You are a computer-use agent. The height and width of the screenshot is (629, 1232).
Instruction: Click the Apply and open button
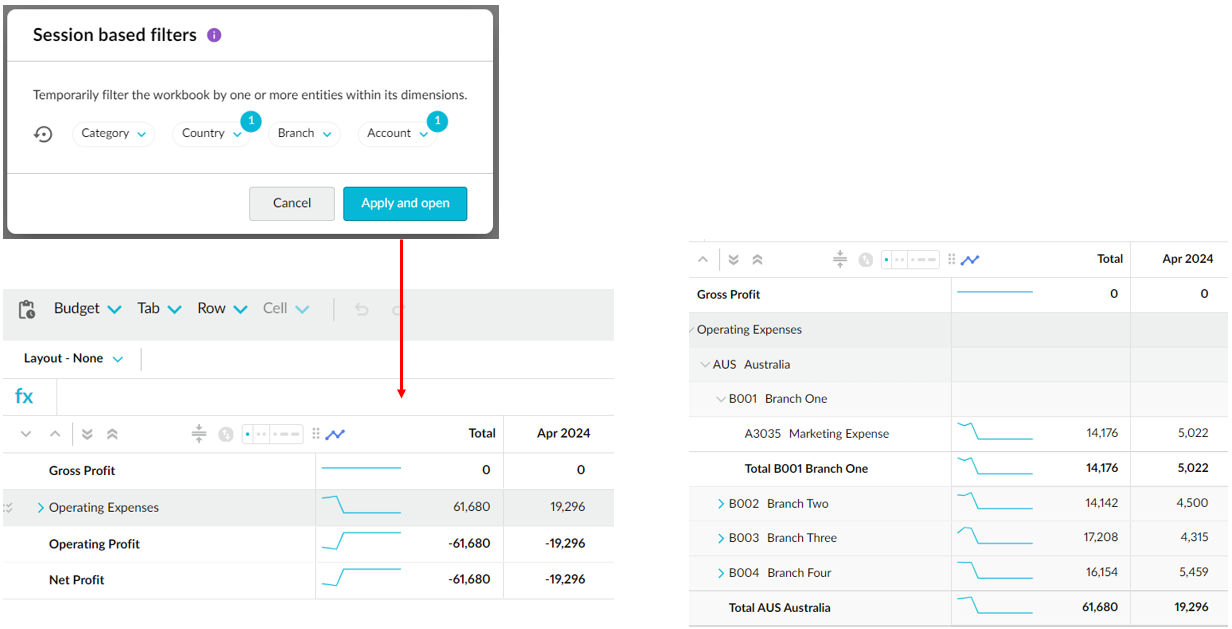pos(404,203)
